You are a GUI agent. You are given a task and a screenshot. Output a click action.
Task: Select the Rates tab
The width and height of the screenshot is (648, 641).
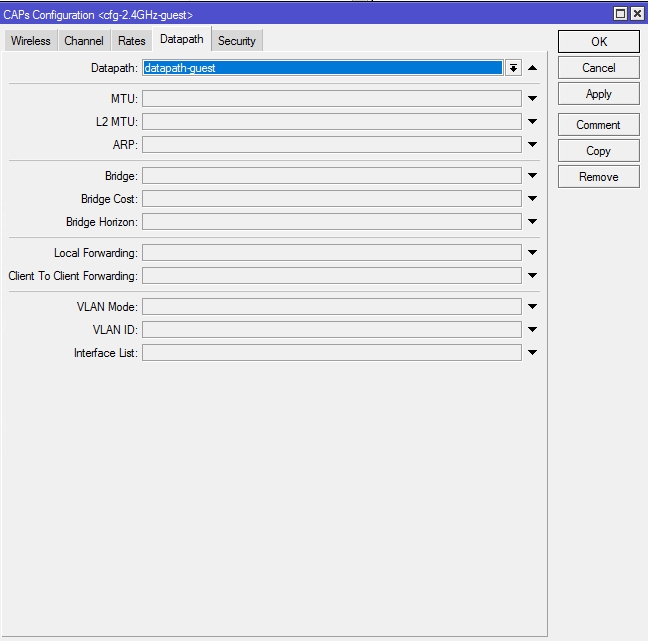pos(132,41)
